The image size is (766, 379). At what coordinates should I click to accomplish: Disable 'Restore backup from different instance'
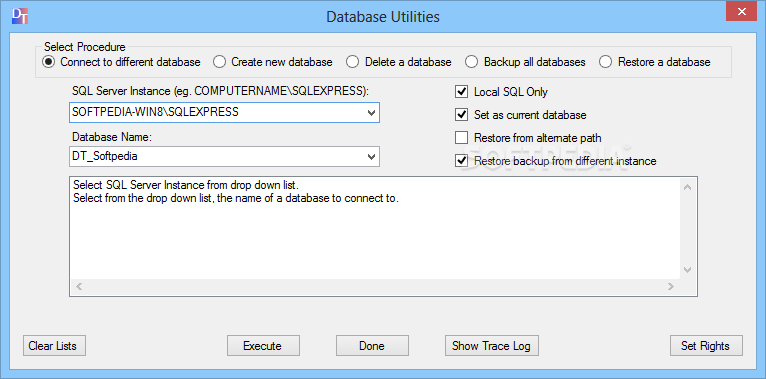461,161
